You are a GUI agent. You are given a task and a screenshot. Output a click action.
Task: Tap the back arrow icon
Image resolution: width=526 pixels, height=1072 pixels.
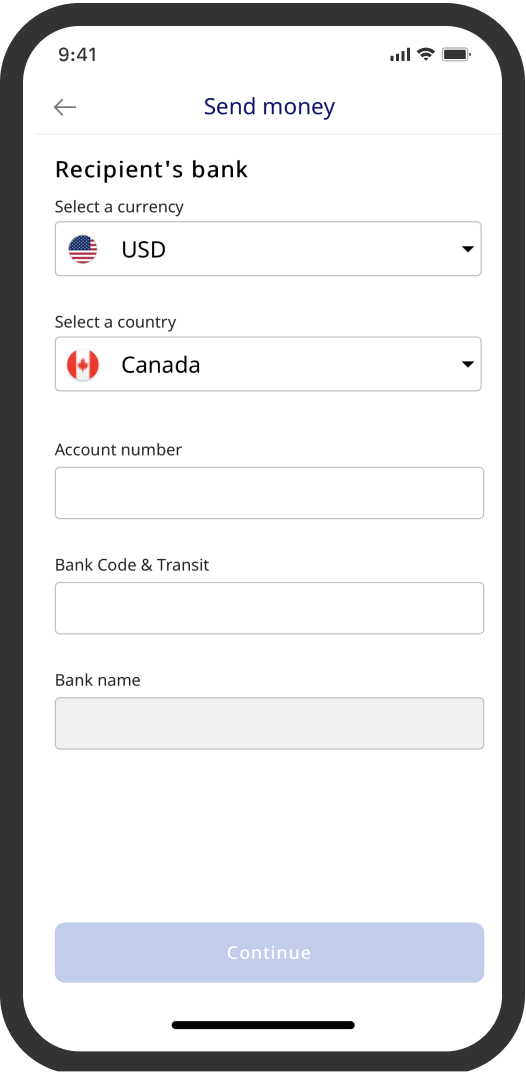pos(65,107)
